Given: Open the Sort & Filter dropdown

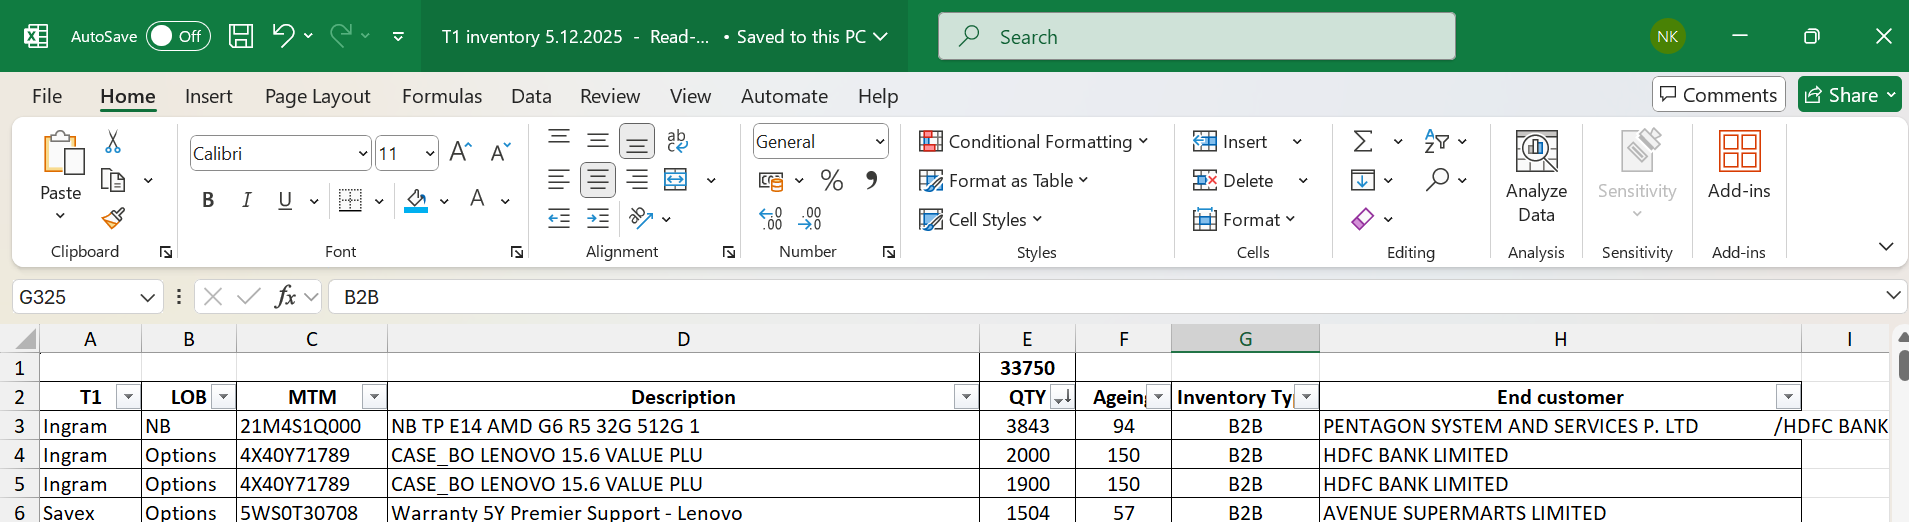Looking at the screenshot, I should 1446,141.
